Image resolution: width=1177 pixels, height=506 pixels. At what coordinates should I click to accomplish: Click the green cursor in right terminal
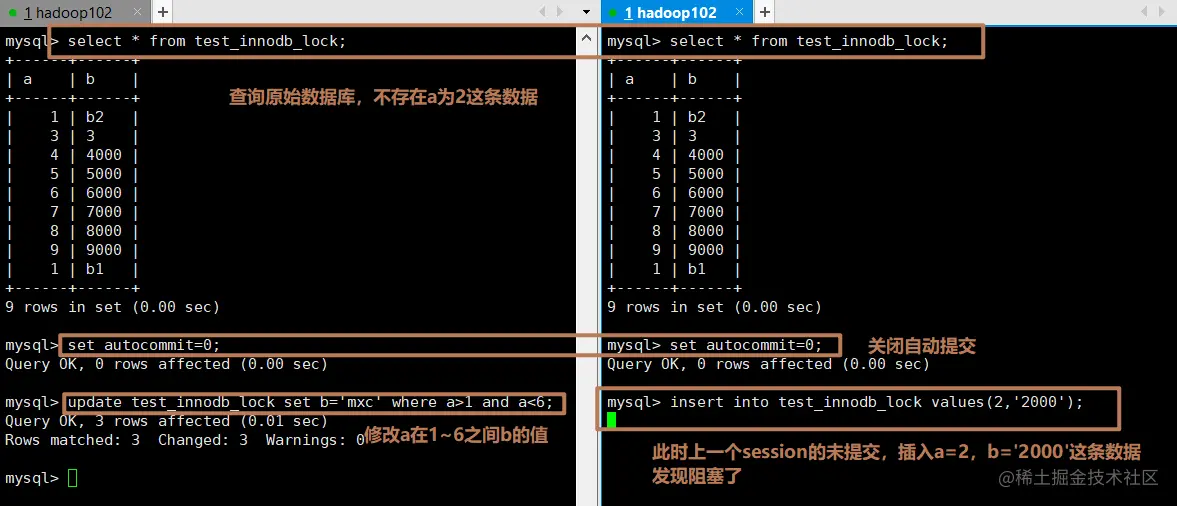(x=611, y=421)
